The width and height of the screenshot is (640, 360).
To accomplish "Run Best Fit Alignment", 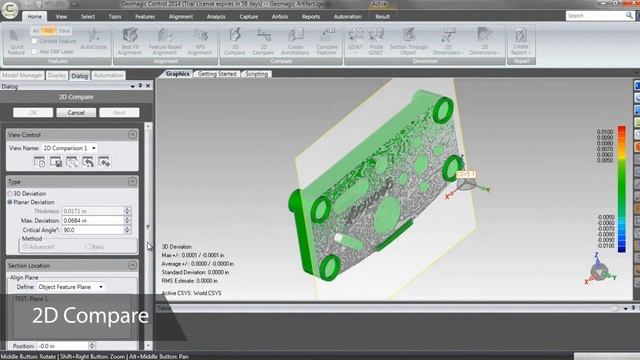I will pyautogui.click(x=130, y=42).
